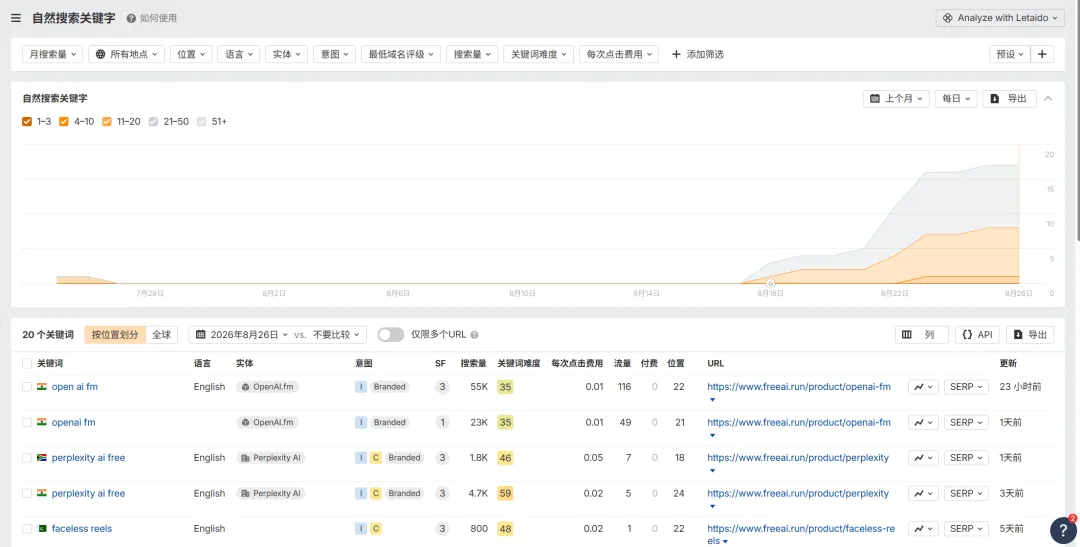Open the SERP dropdown for openai fm
This screenshot has width=1080, height=547.
(x=966, y=423)
